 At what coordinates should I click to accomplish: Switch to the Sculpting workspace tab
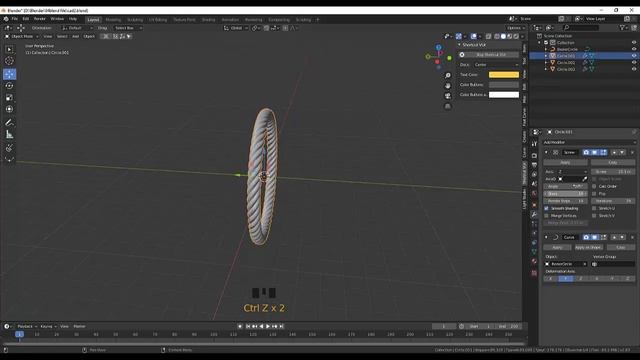coord(135,20)
